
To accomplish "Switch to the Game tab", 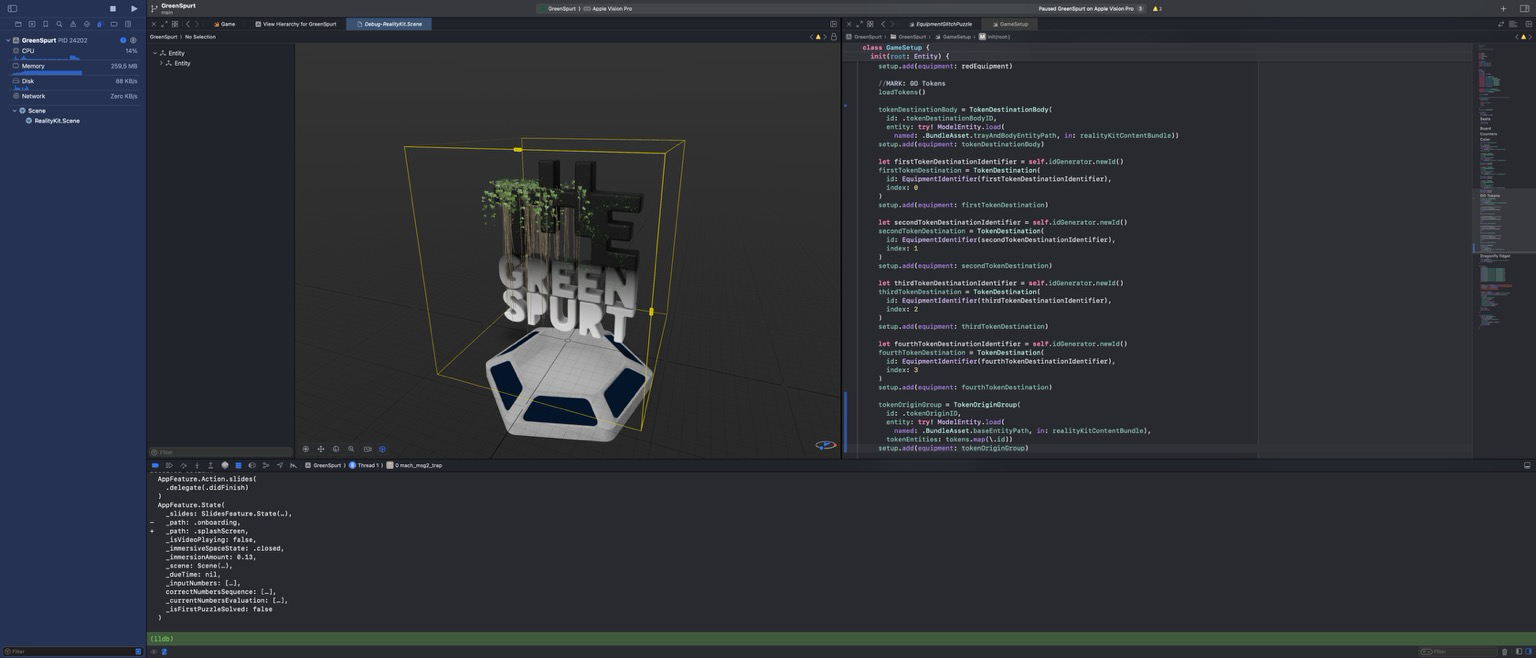I will tap(224, 24).
